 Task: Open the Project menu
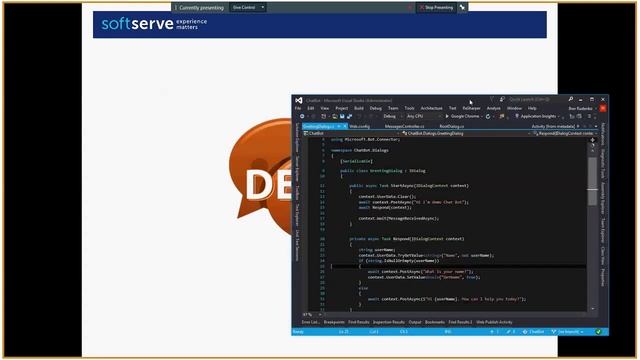point(342,108)
